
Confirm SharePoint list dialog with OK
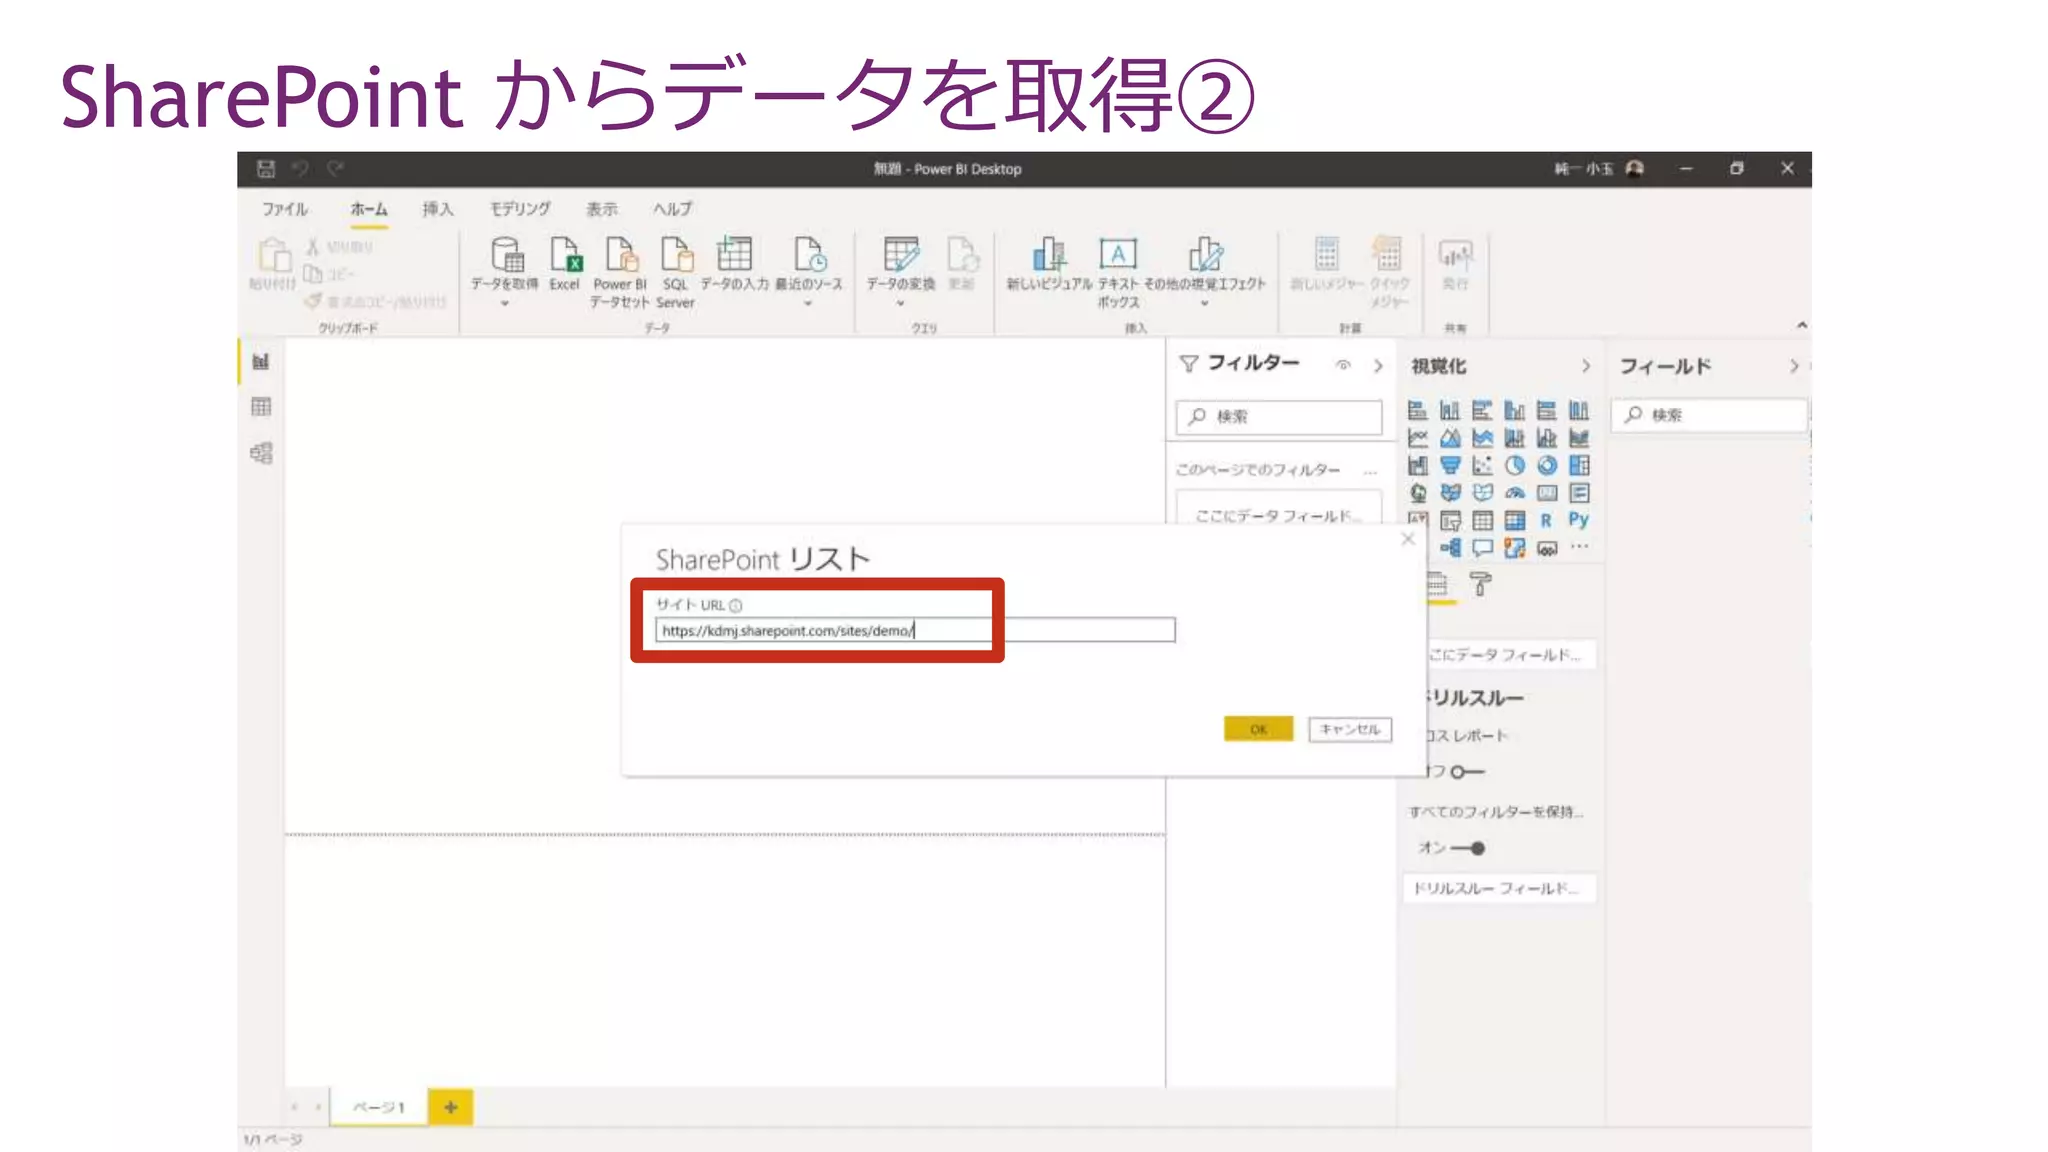[1258, 729]
